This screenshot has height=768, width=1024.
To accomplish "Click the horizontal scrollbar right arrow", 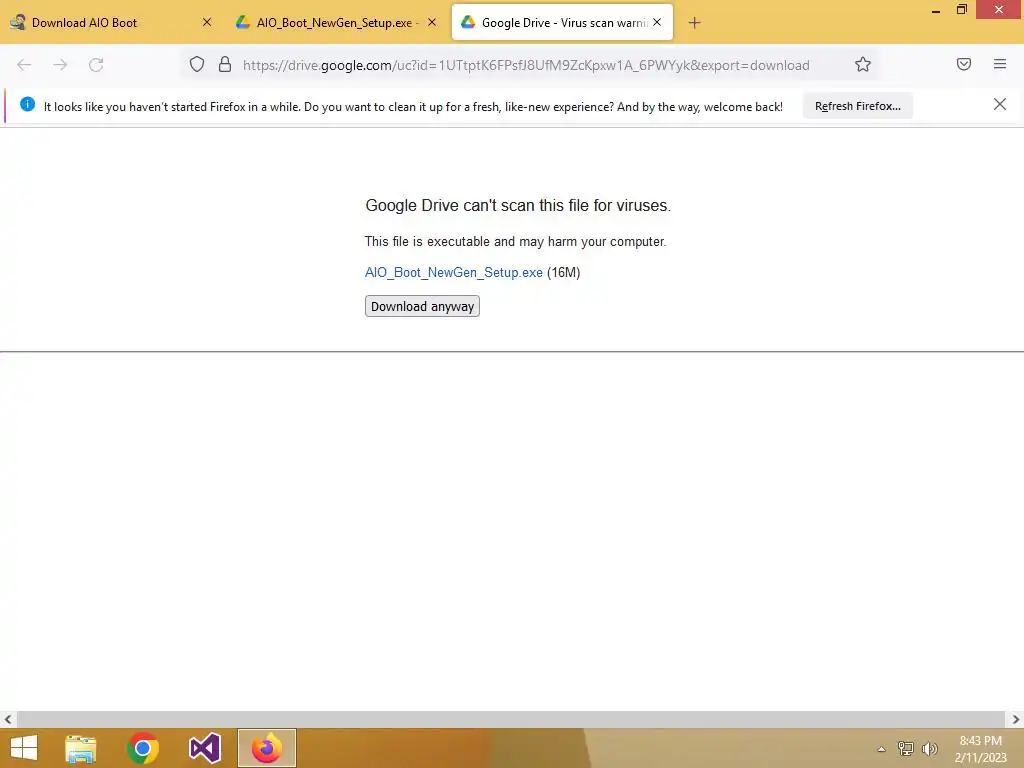I will [x=1016, y=720].
